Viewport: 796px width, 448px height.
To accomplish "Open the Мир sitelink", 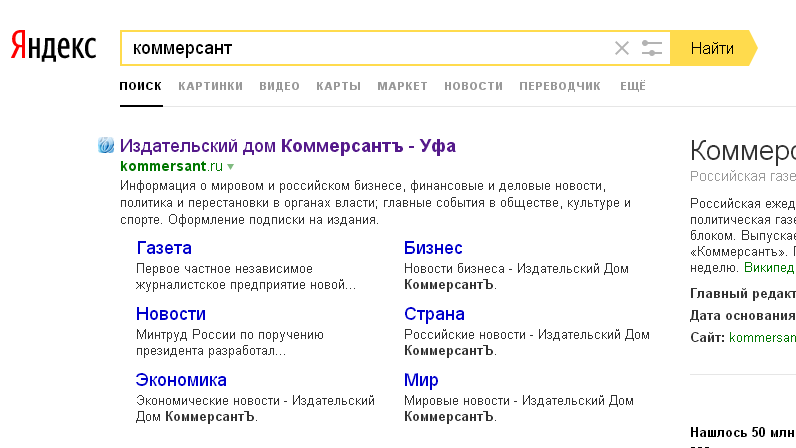I will tap(421, 380).
